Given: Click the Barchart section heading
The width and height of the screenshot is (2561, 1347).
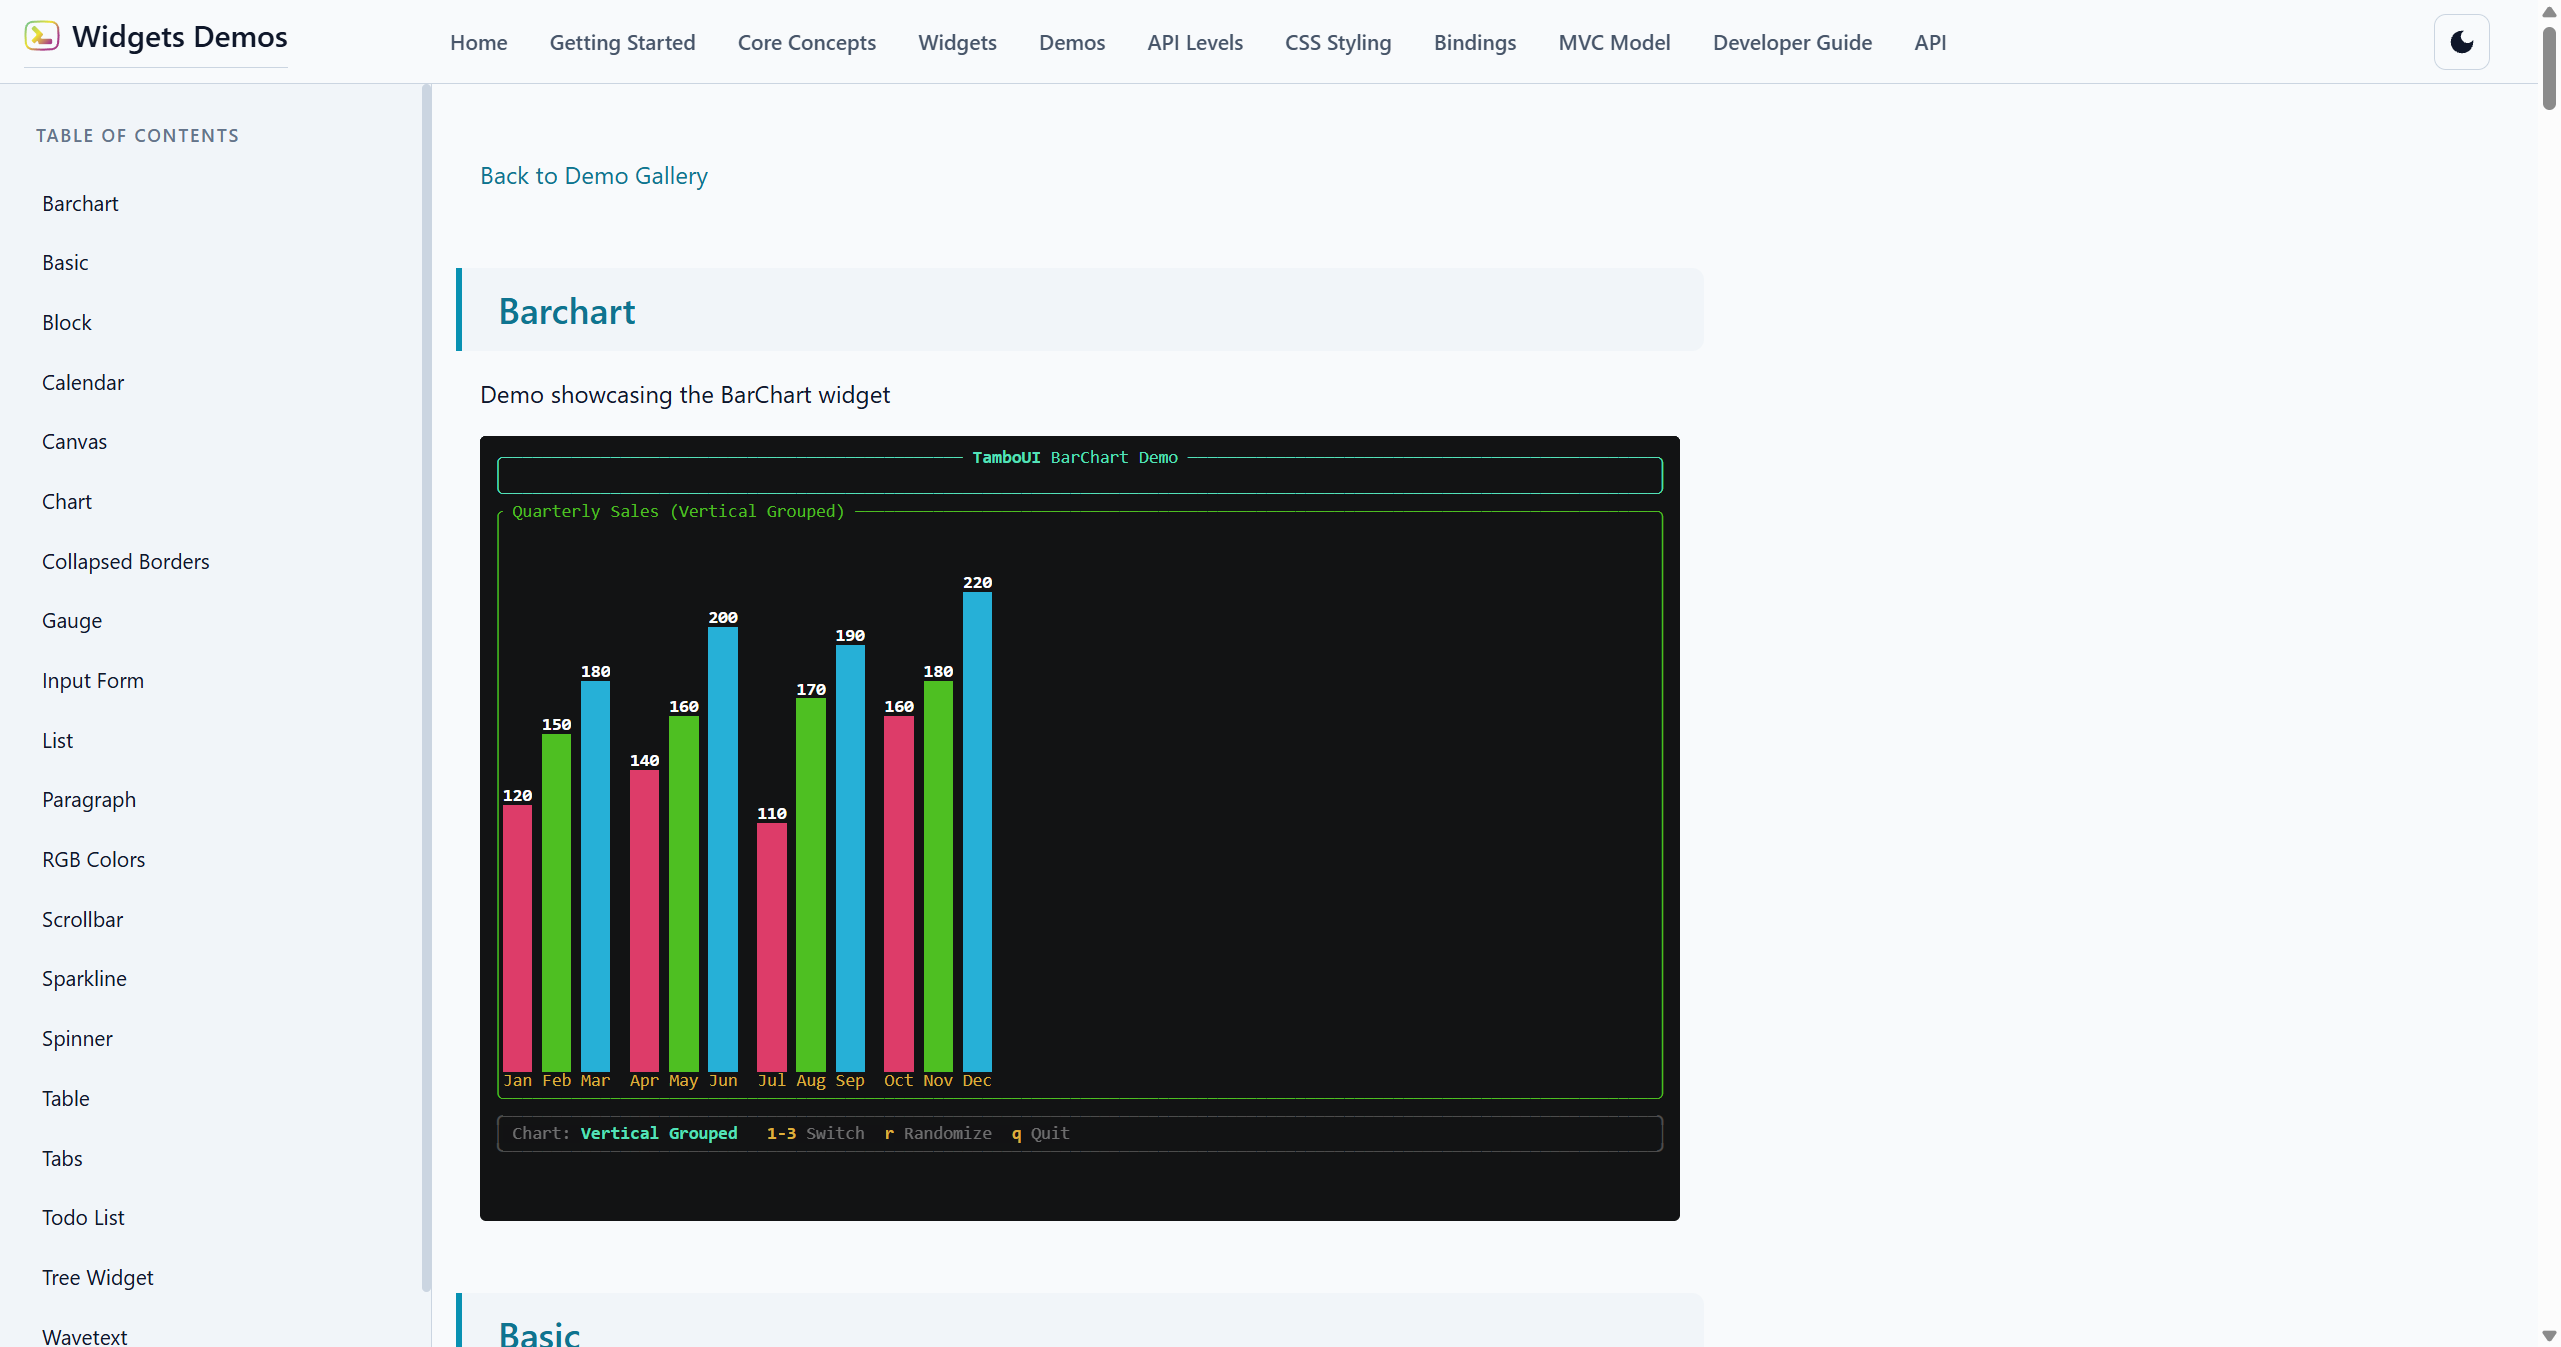Looking at the screenshot, I should (x=567, y=312).
